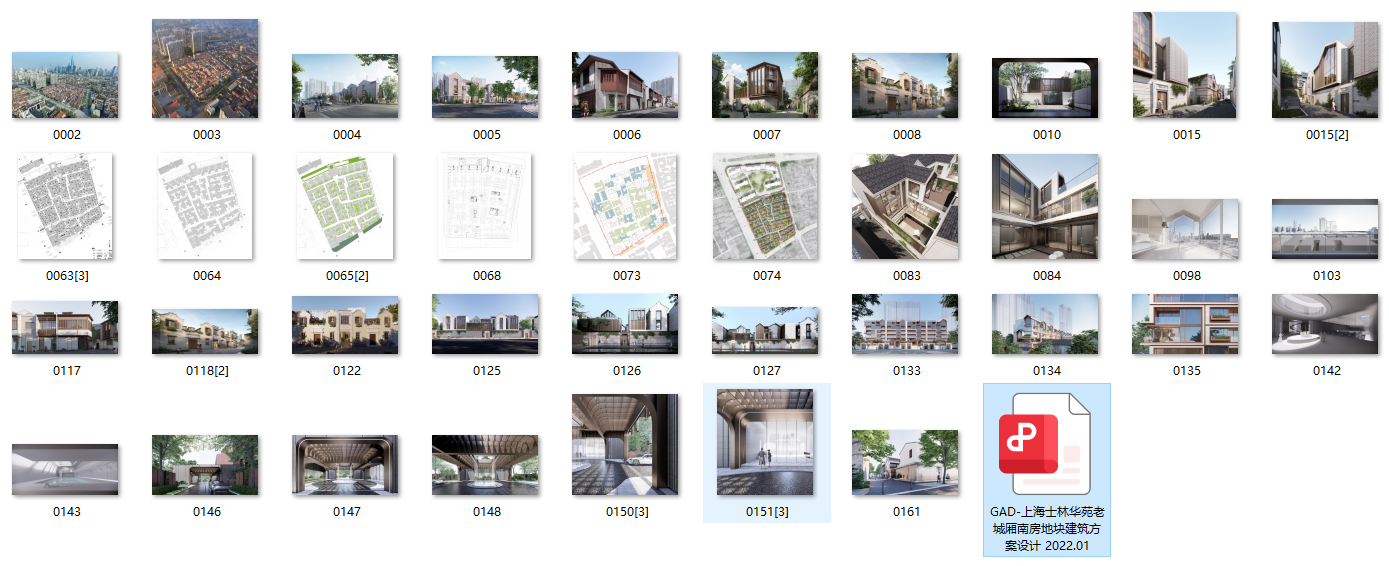Click file name label 0002
The height and width of the screenshot is (566, 1389).
click(67, 135)
